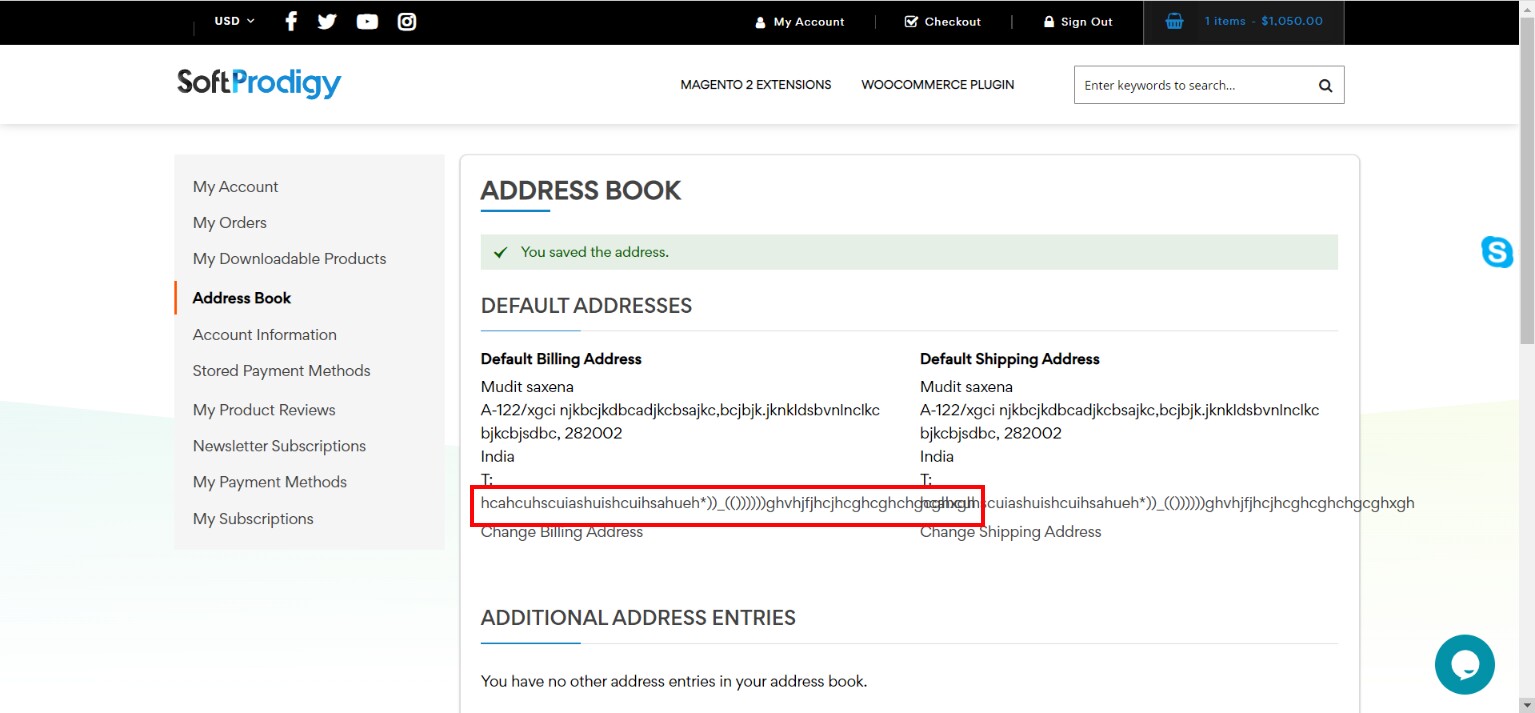Expand the USD currency dropdown

point(231,20)
